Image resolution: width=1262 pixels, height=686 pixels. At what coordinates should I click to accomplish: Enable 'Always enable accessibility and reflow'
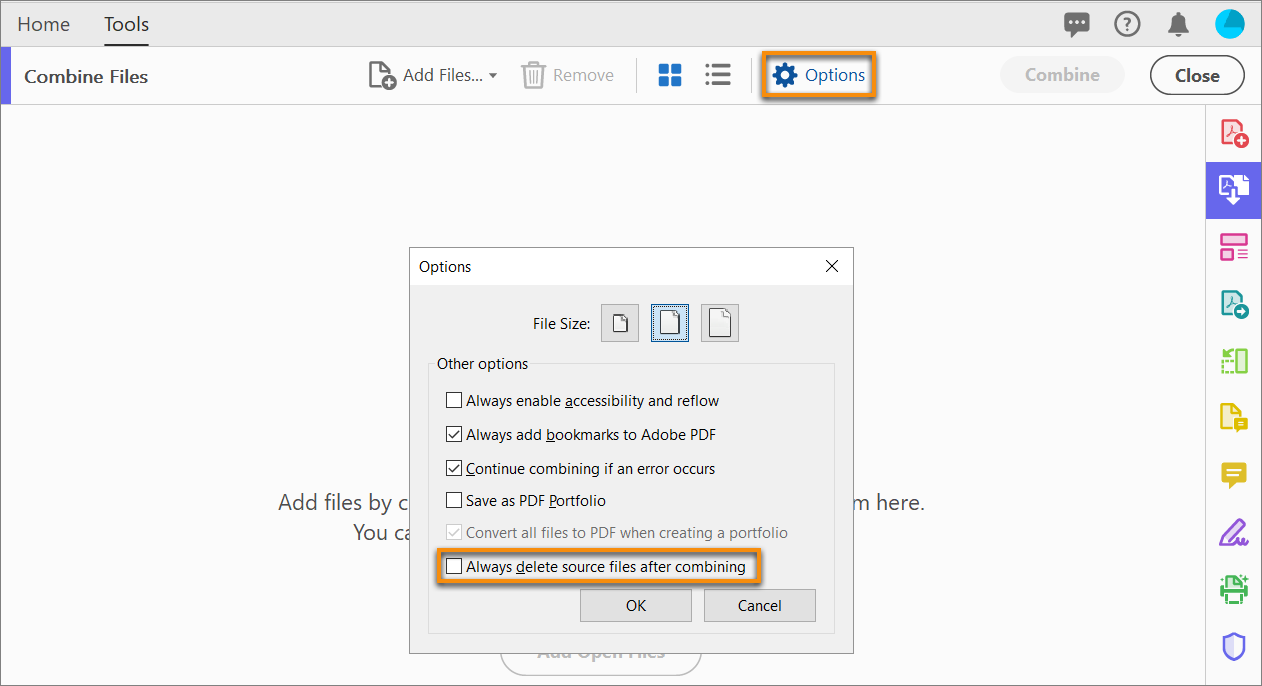click(454, 399)
